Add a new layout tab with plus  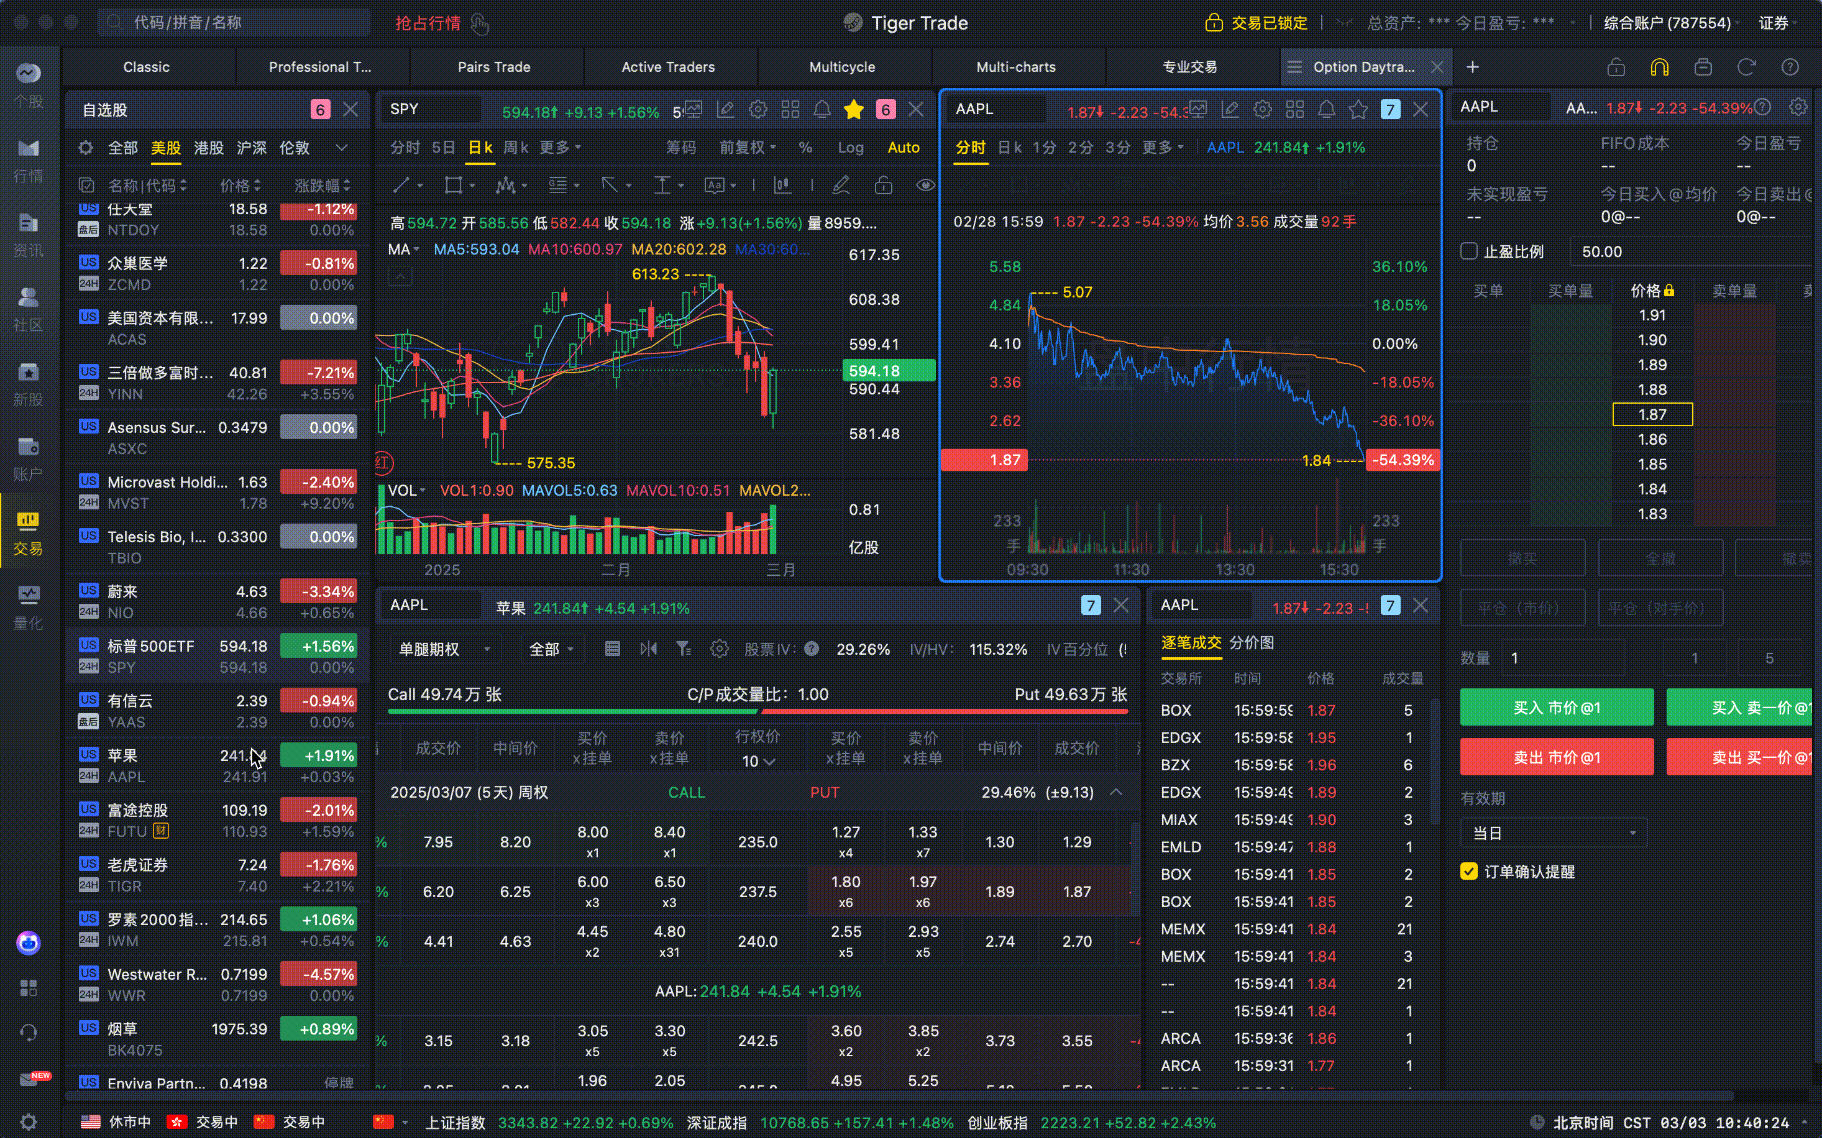(1473, 67)
